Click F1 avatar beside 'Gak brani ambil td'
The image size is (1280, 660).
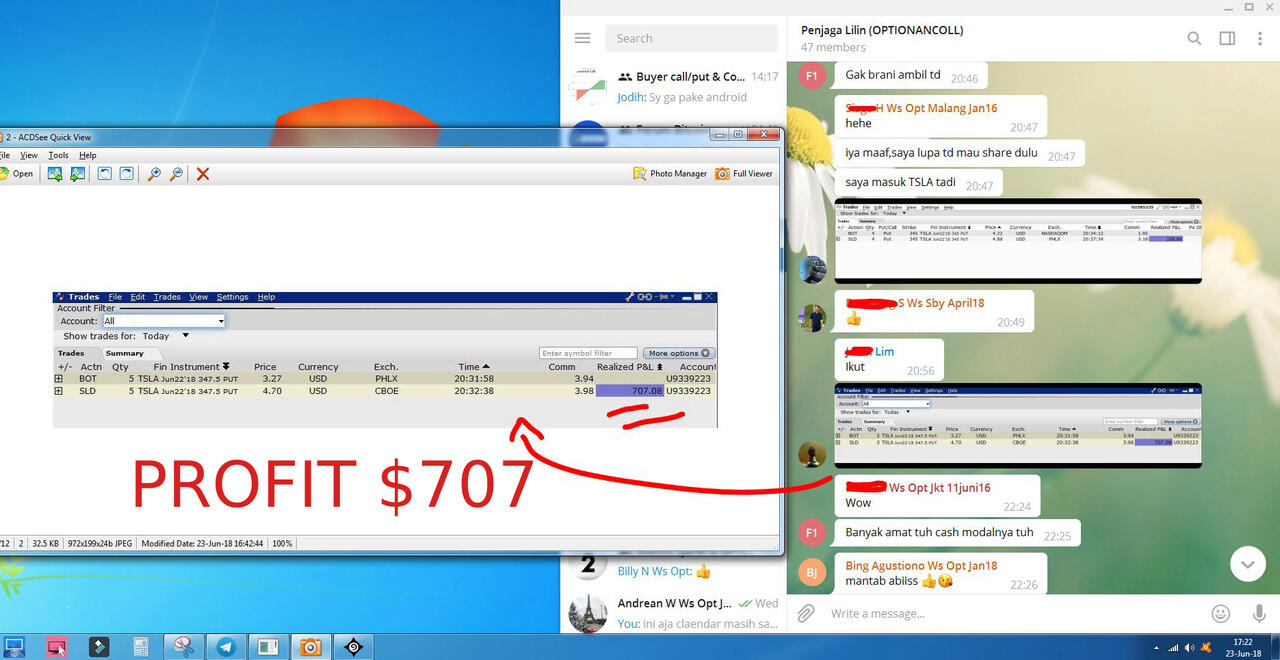(x=812, y=75)
